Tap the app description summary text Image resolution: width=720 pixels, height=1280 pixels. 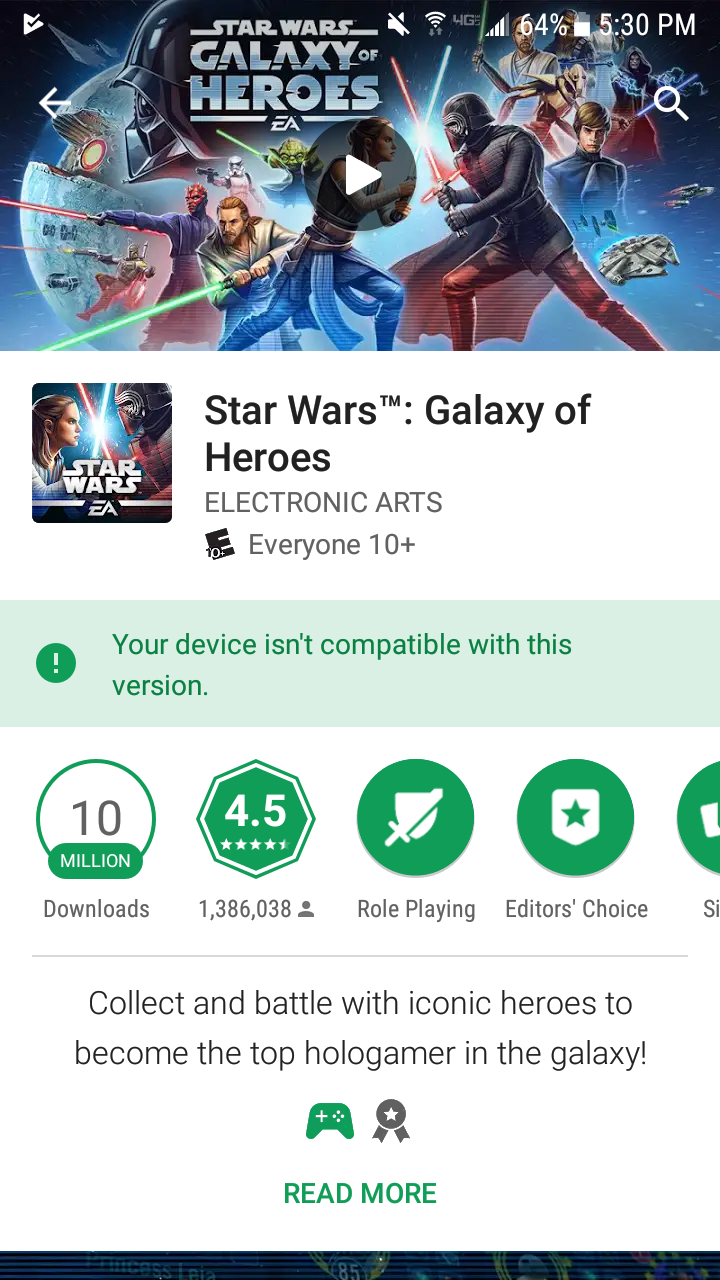pyautogui.click(x=360, y=1027)
